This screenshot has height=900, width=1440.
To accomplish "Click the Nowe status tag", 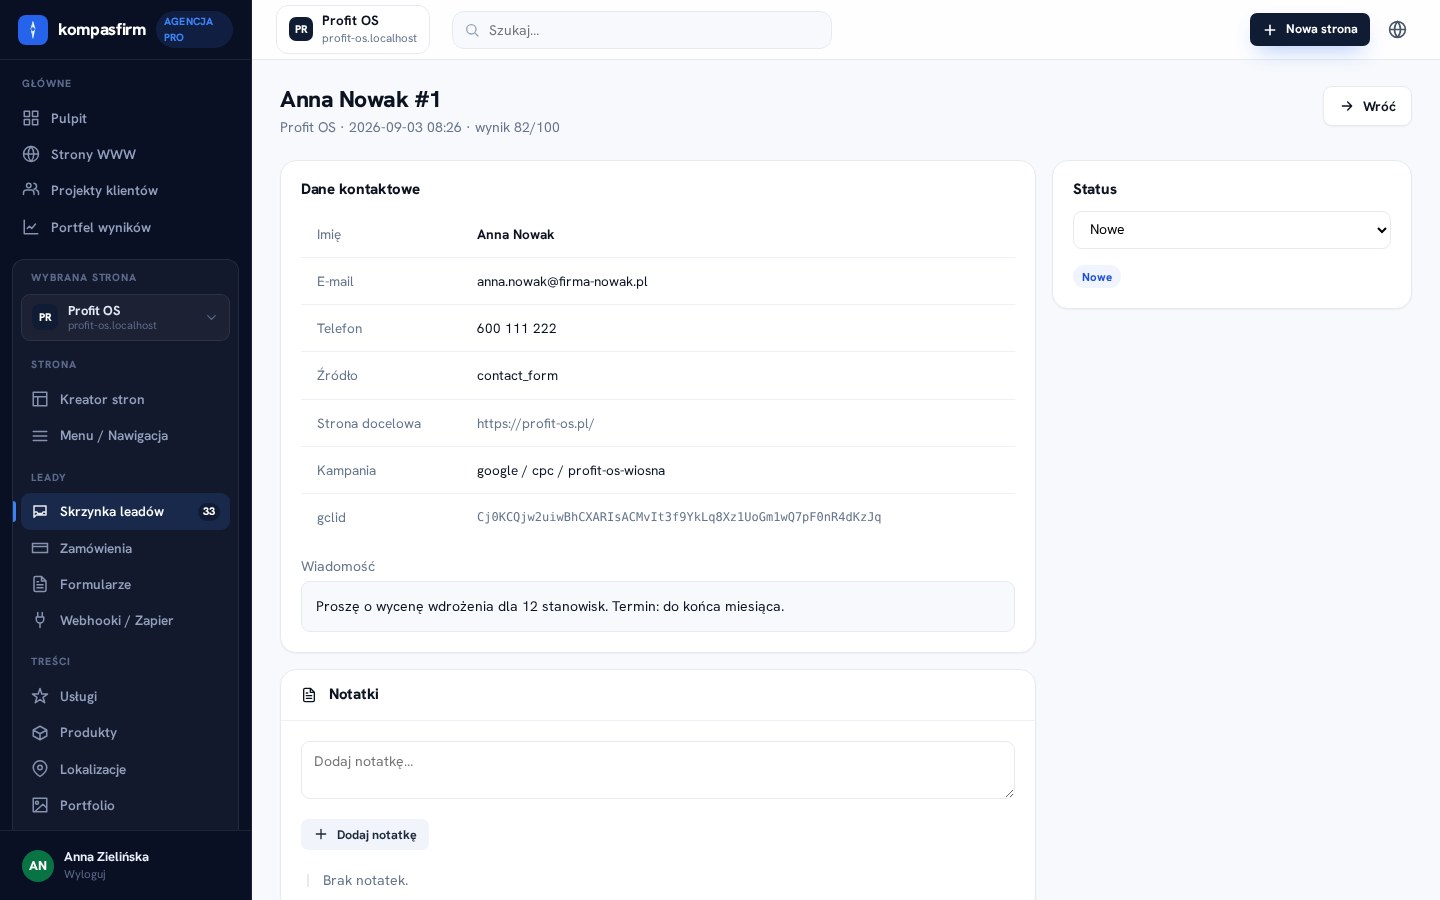I will 1097,277.
